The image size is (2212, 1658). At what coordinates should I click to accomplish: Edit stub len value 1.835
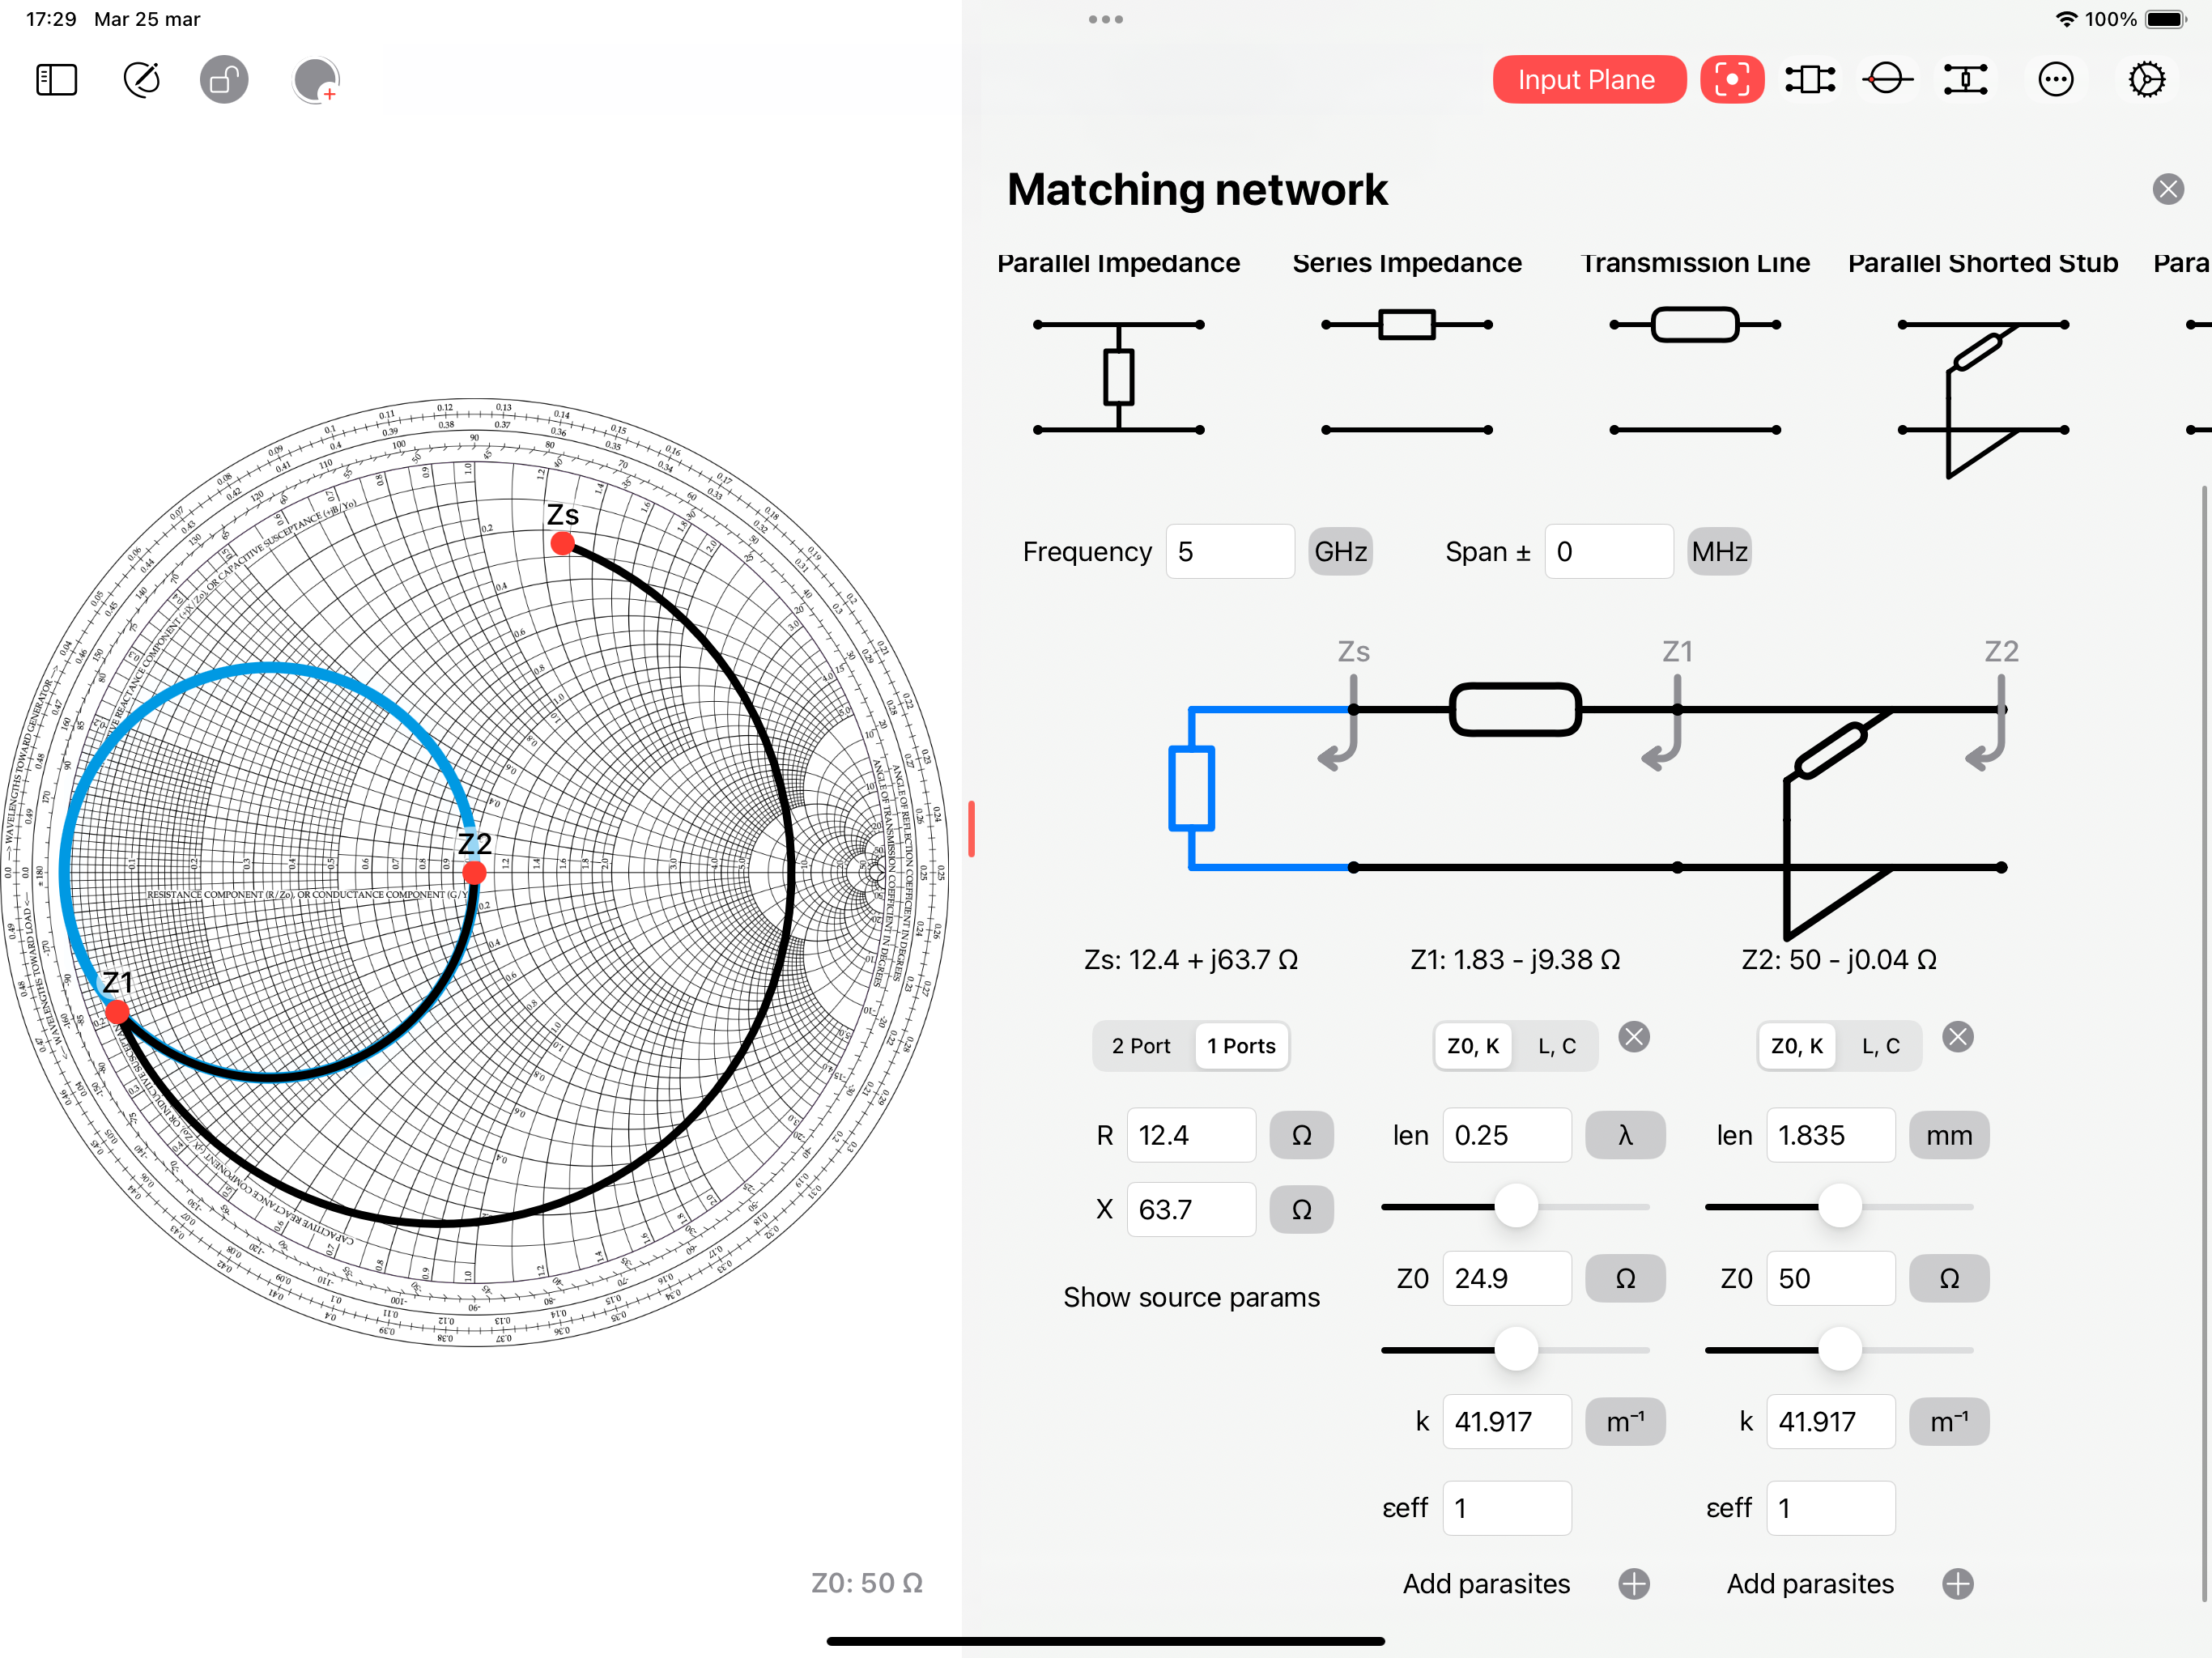1831,1135
